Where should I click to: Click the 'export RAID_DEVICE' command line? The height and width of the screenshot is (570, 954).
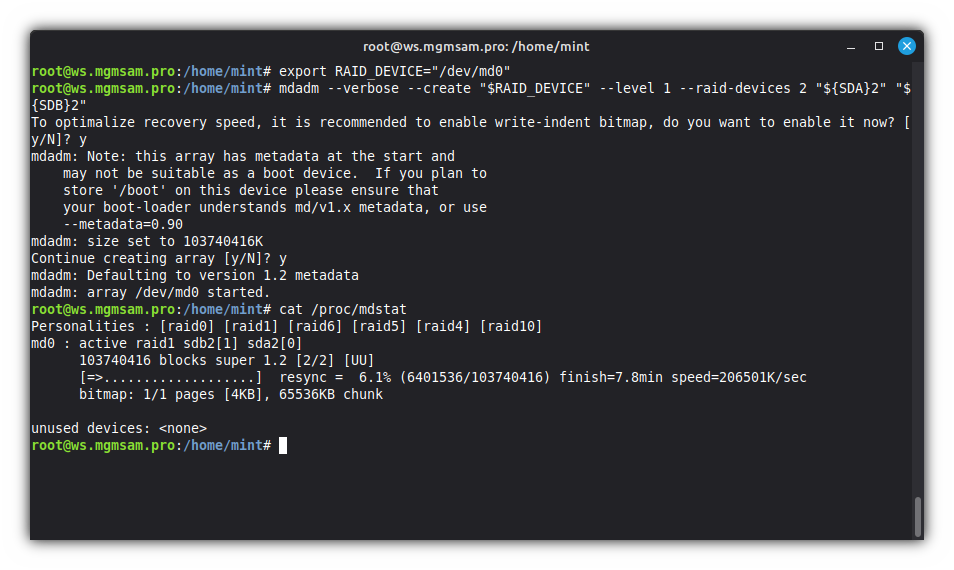[x=395, y=71]
